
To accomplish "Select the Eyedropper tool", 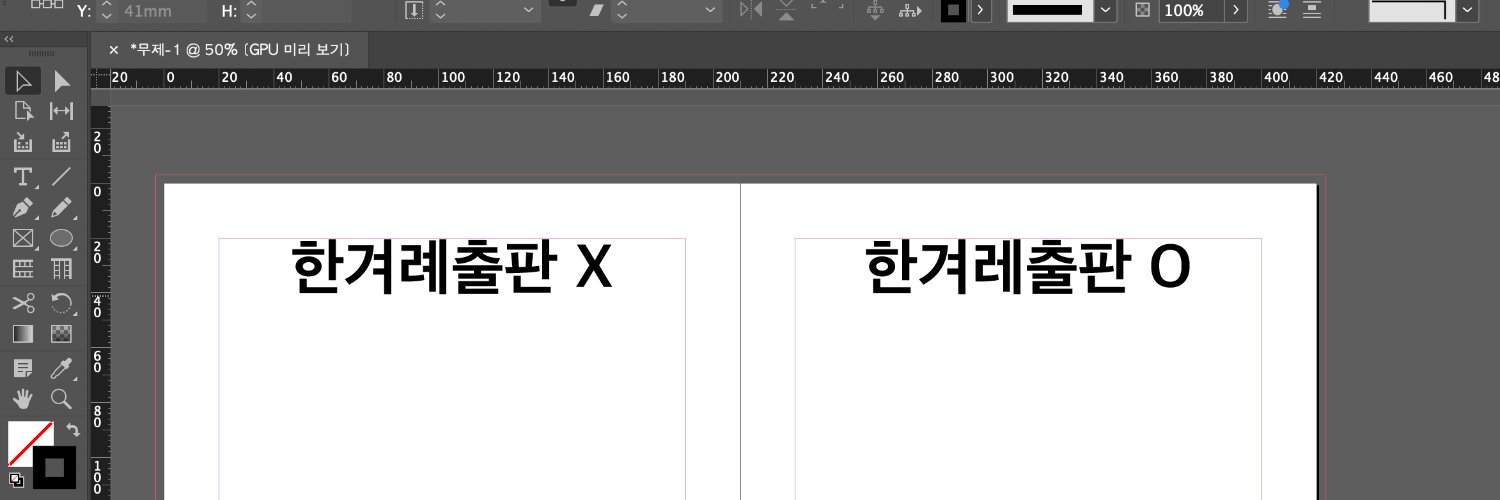I will pos(61,369).
